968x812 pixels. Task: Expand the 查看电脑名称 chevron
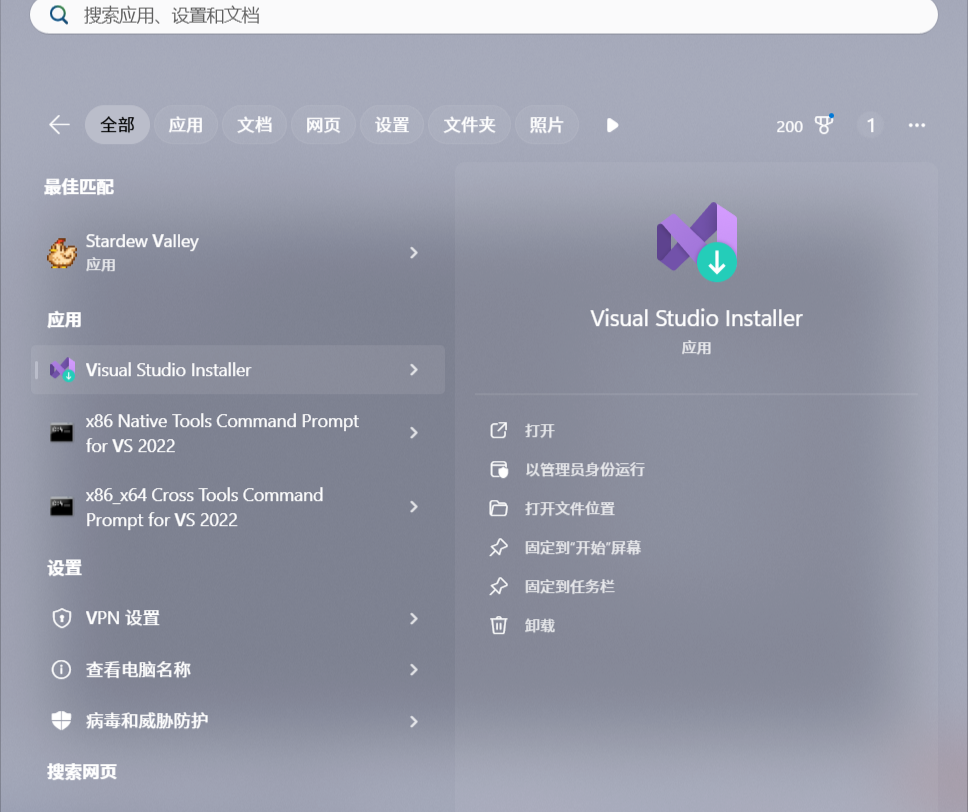(414, 669)
